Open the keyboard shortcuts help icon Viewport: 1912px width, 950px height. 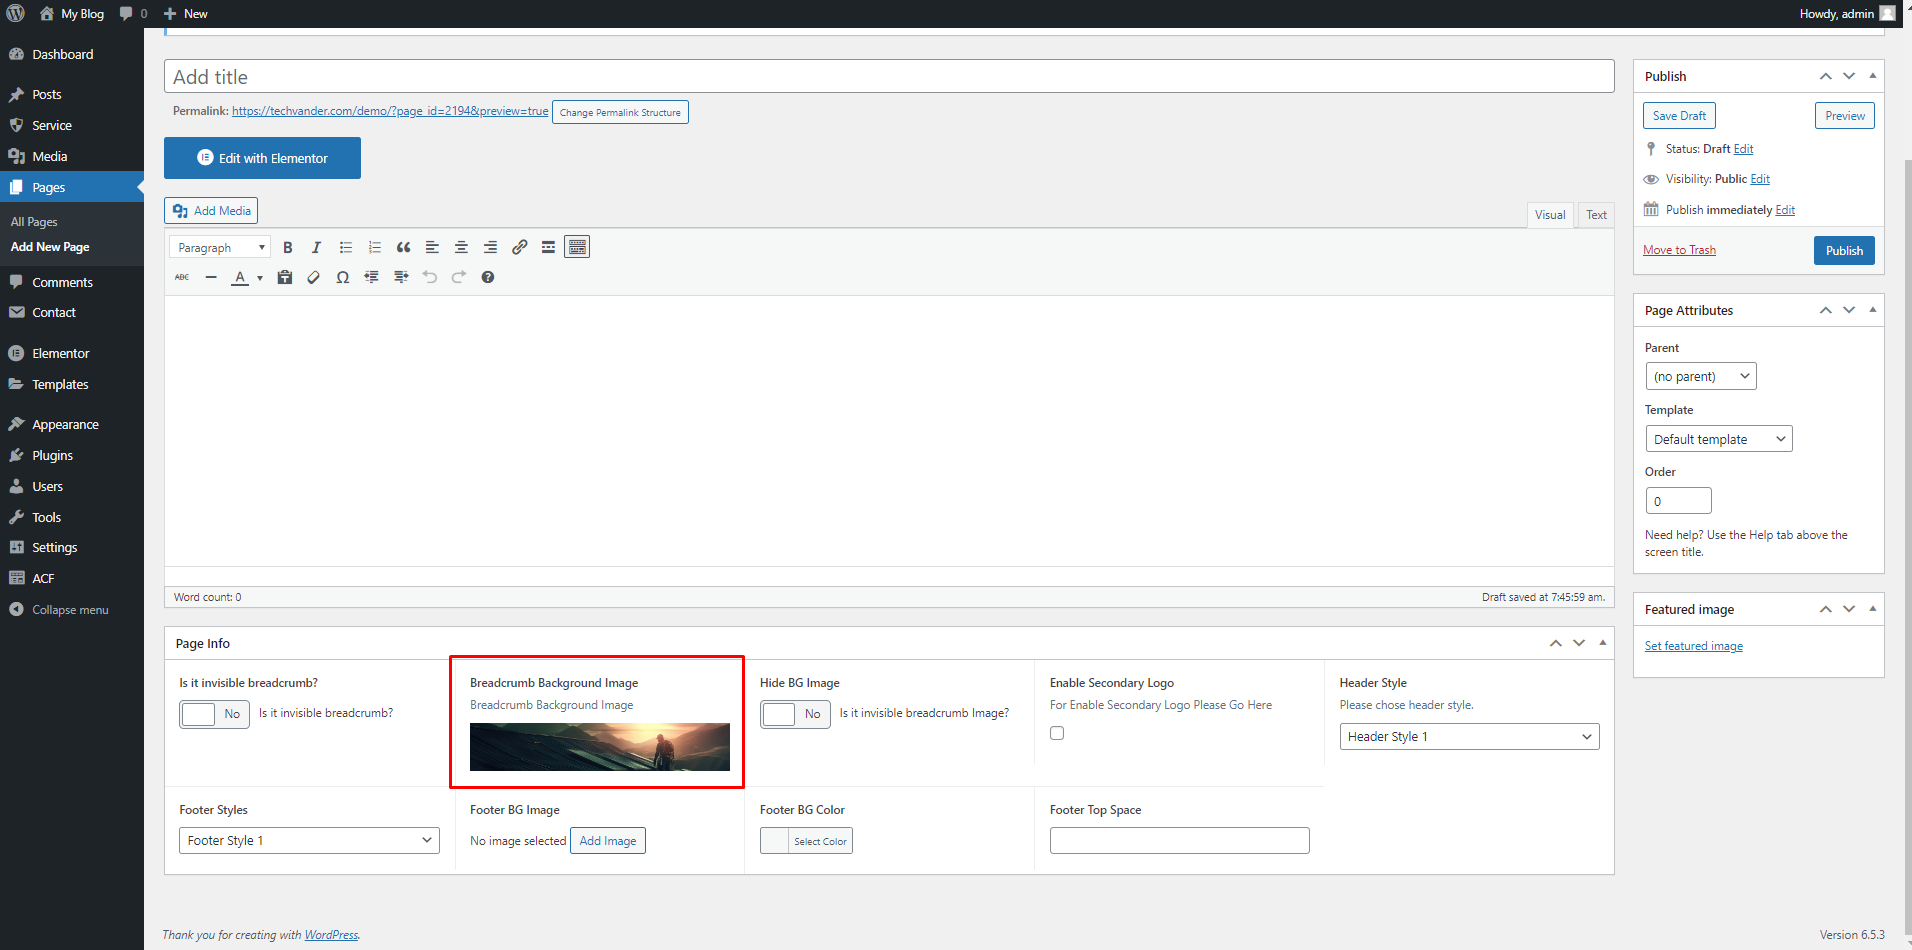pos(488,278)
